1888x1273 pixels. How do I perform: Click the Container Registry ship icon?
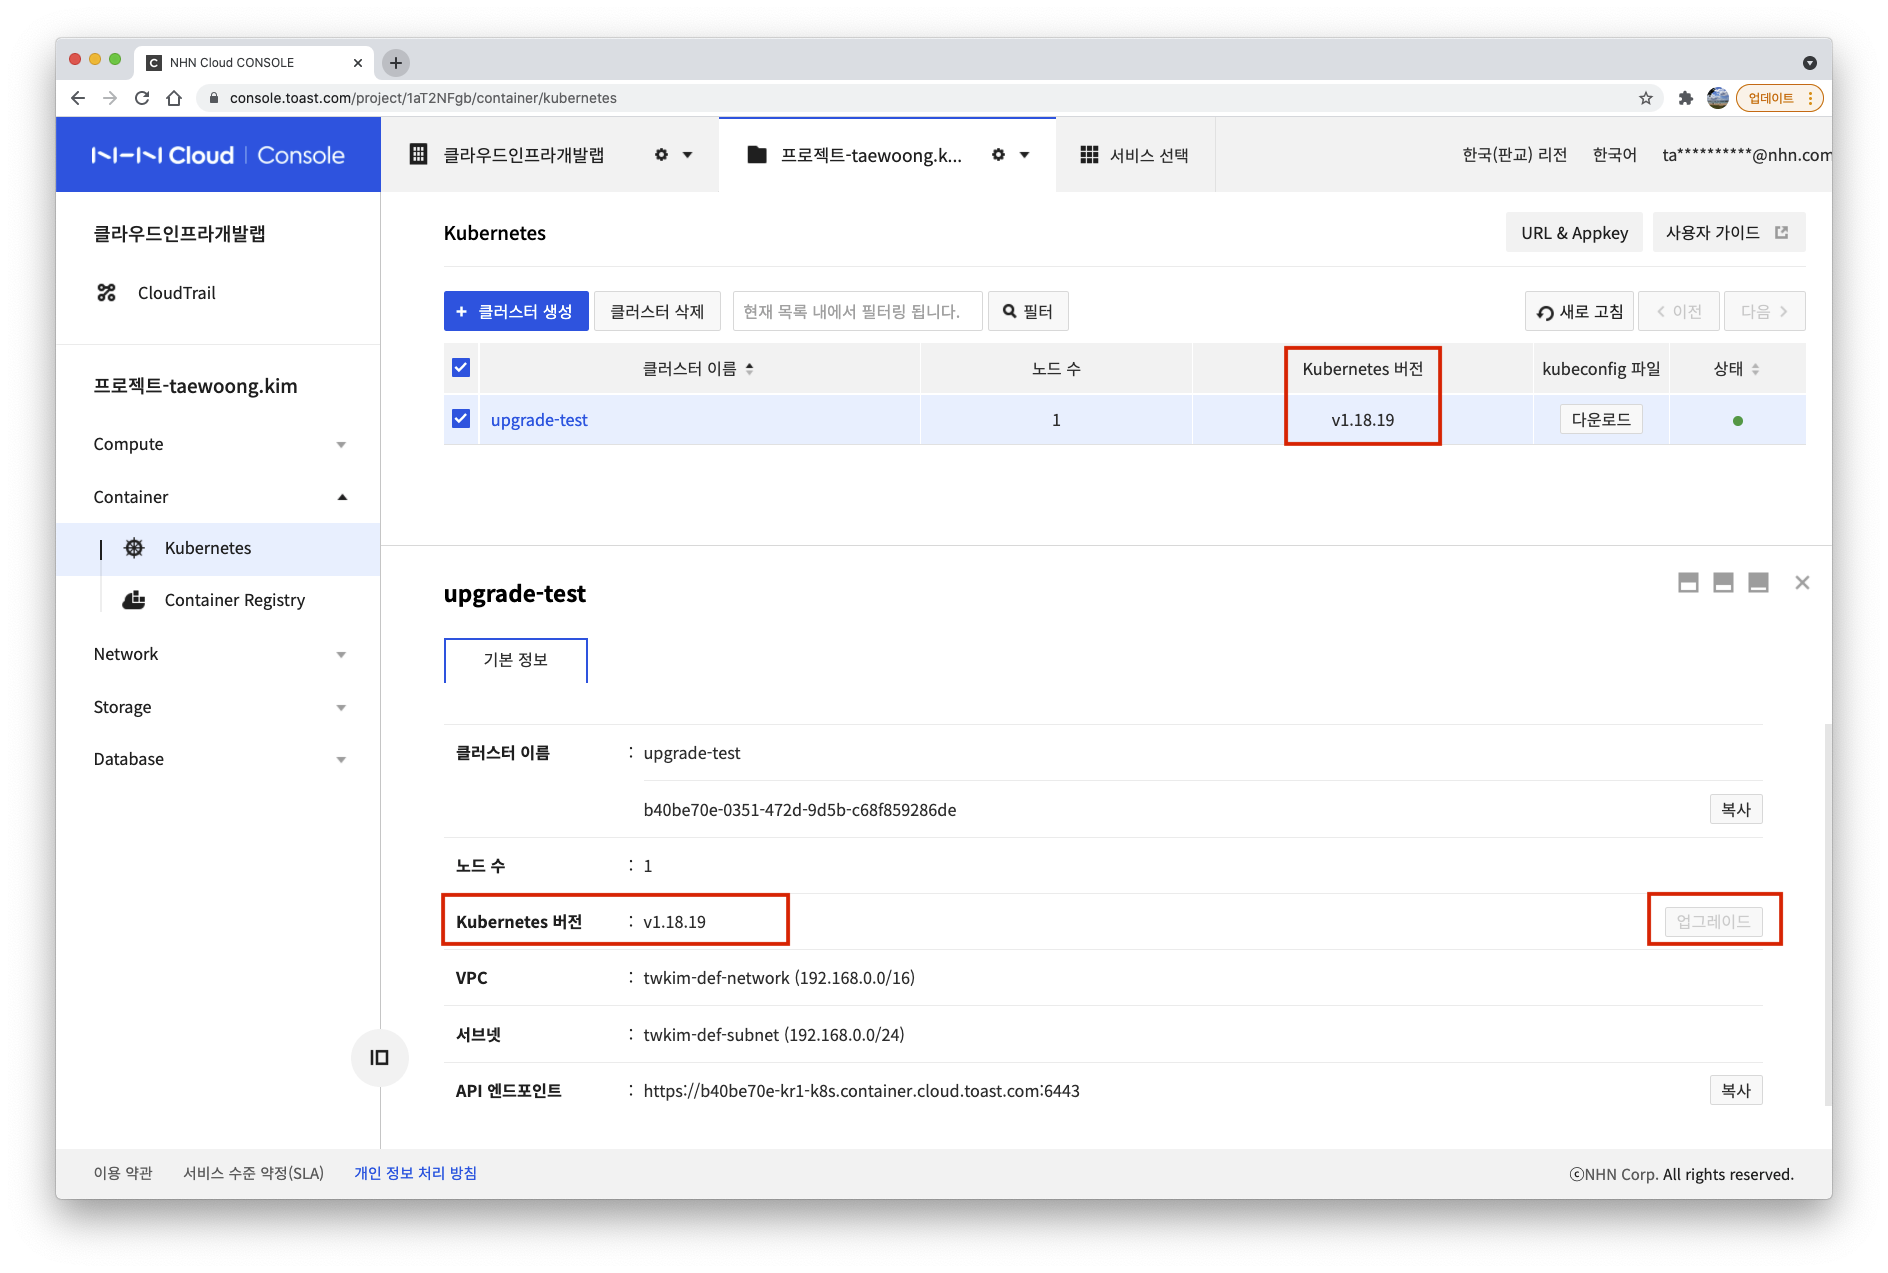click(133, 600)
